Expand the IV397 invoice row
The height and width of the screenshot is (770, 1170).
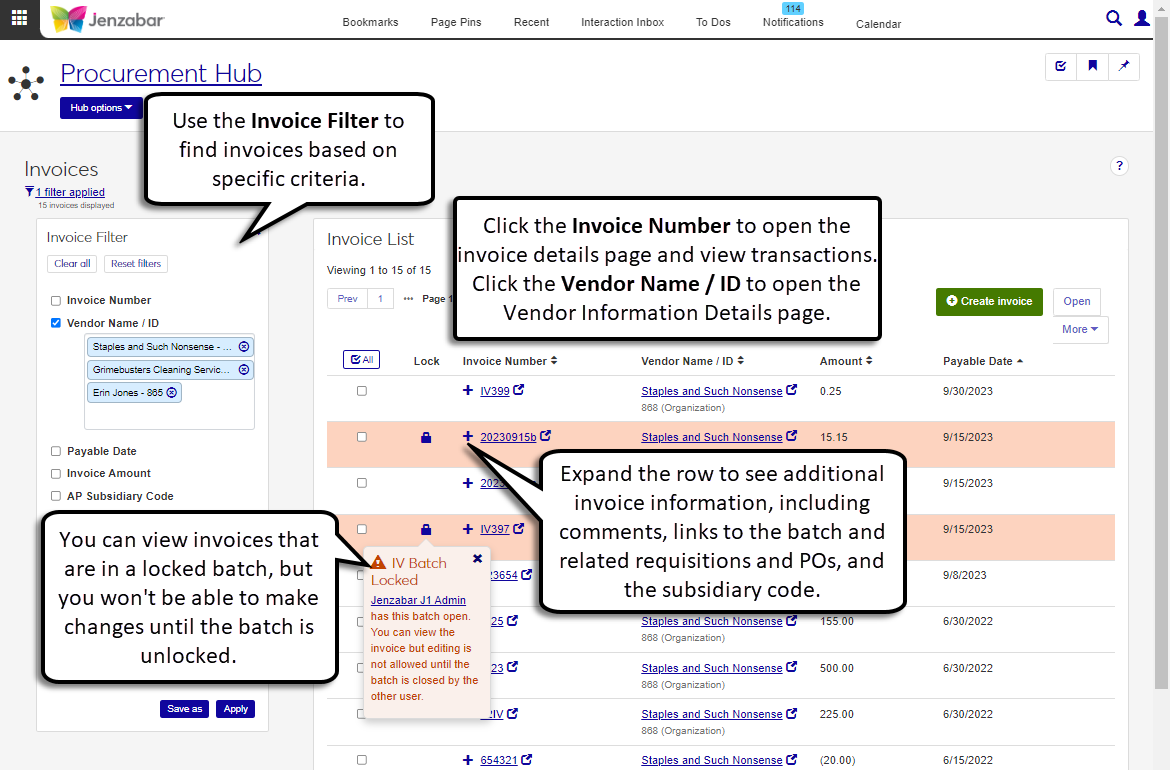468,529
